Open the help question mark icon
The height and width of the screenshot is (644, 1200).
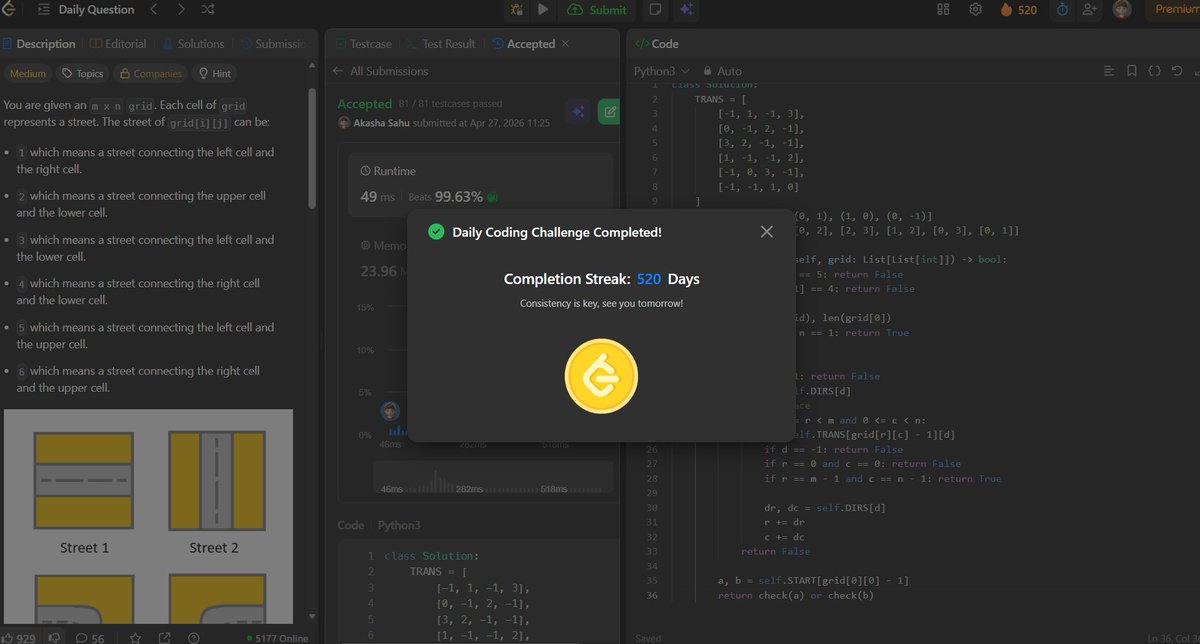point(193,638)
